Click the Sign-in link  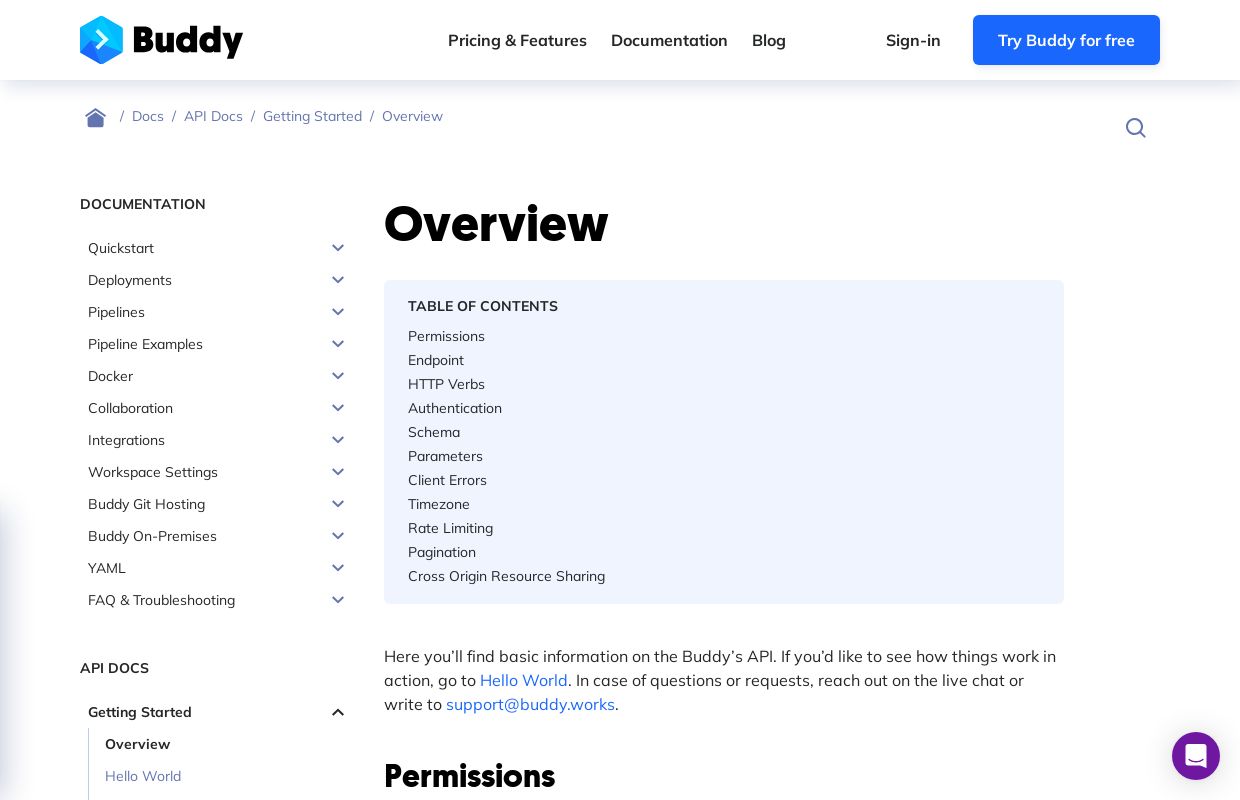(913, 40)
